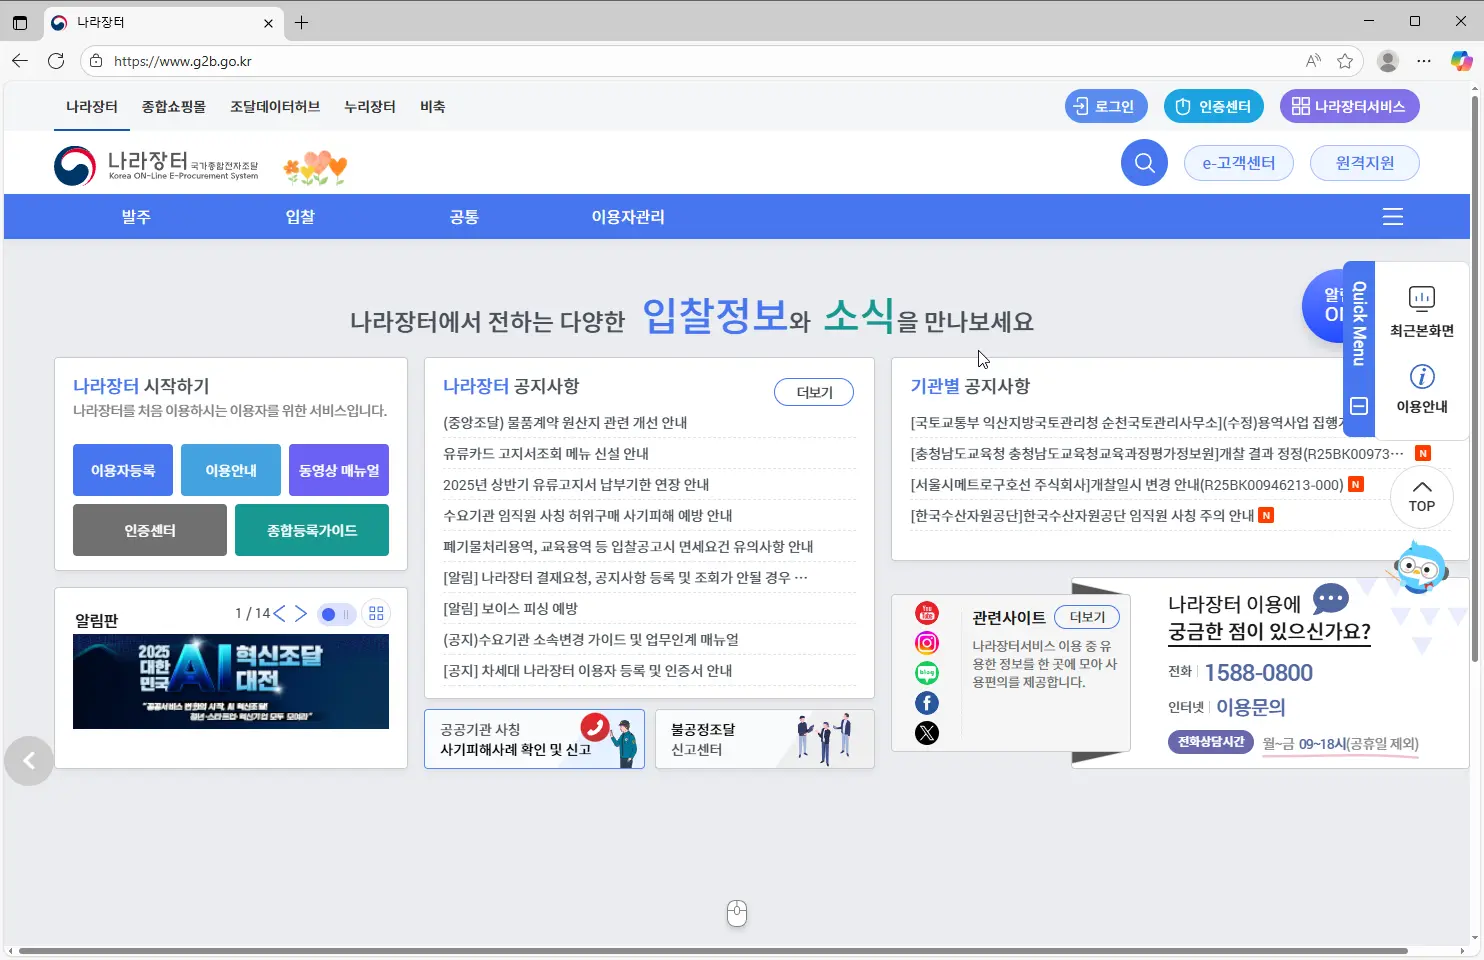Click the gray 인증센터 tile
Viewport: 1484px width, 960px height.
click(x=150, y=530)
